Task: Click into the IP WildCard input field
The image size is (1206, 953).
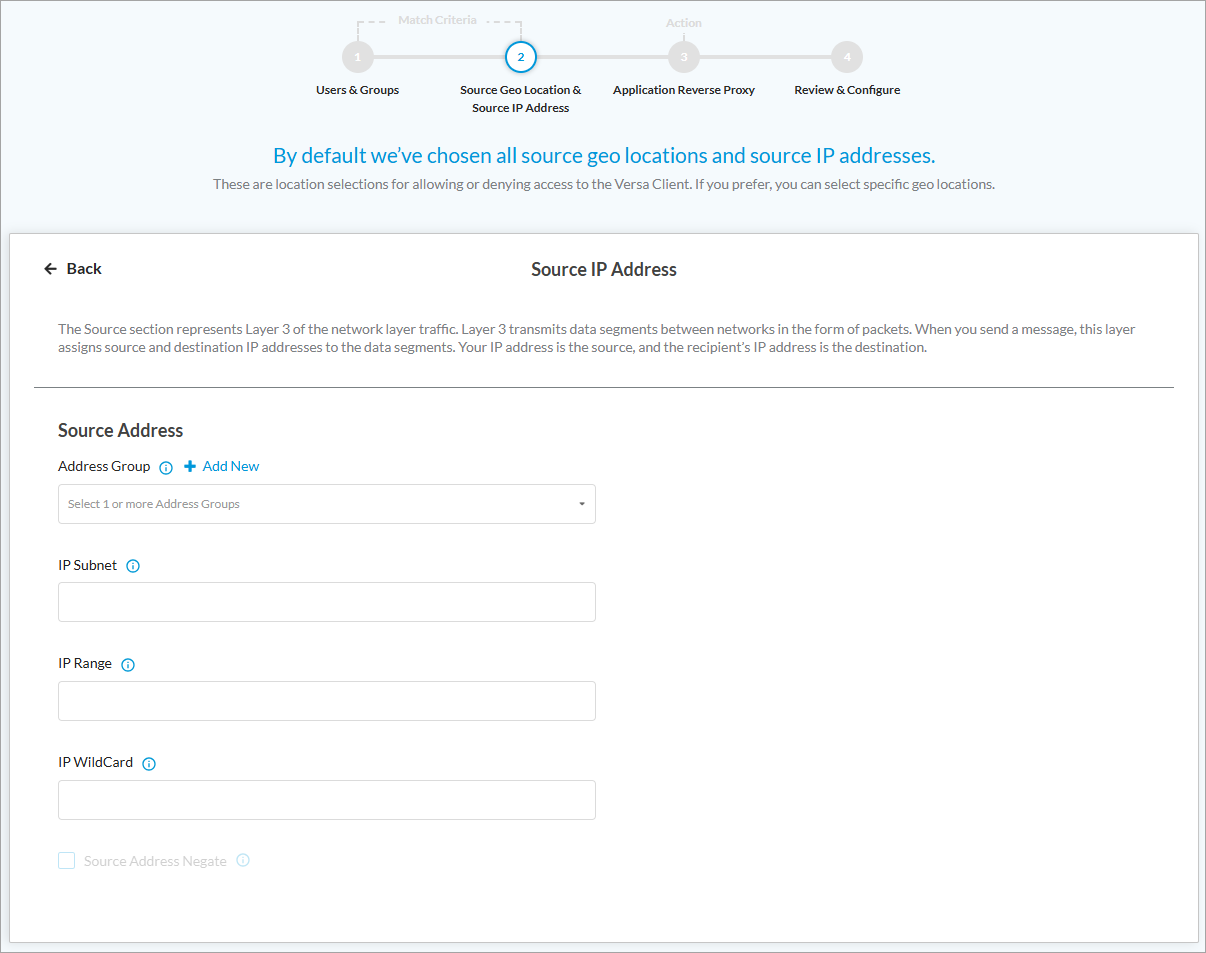Action: [x=327, y=800]
